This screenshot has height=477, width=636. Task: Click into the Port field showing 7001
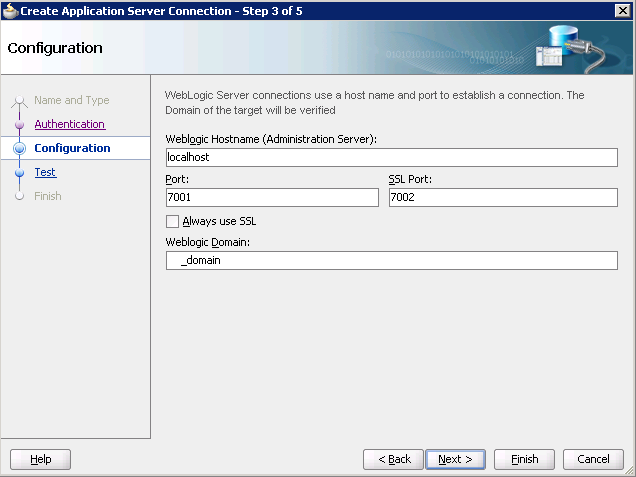pyautogui.click(x=272, y=198)
